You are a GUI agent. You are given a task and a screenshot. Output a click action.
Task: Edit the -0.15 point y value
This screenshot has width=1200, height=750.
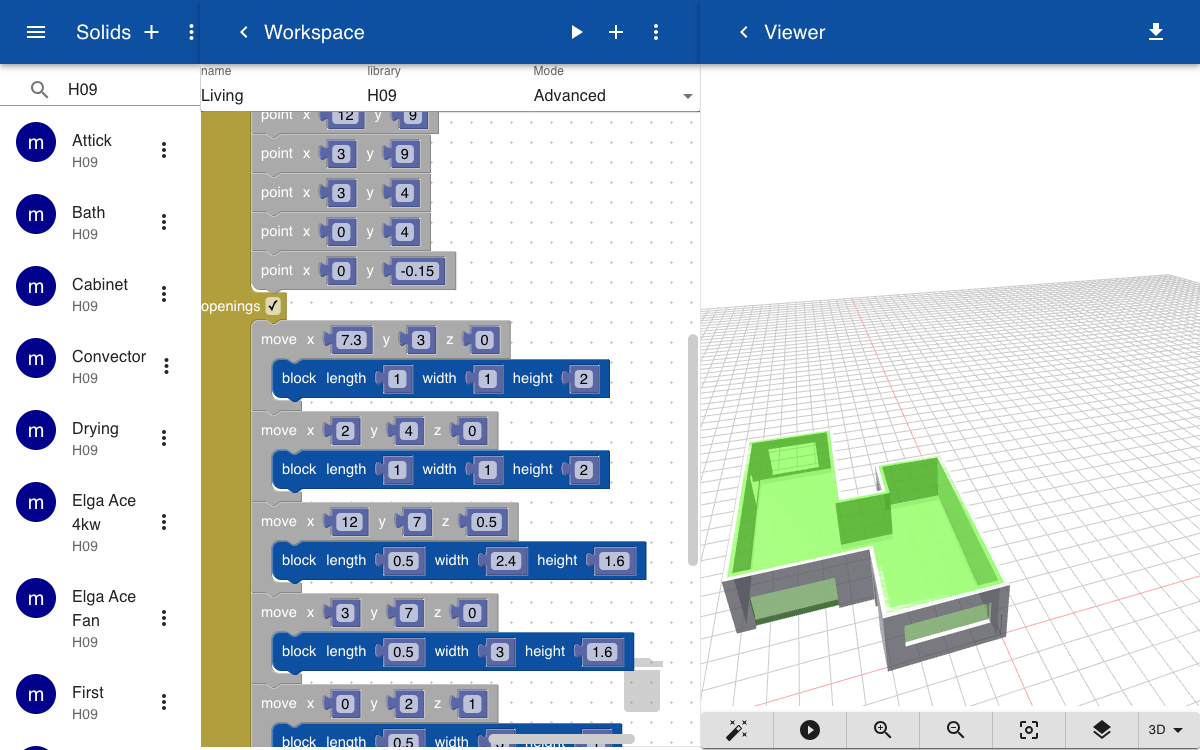click(417, 271)
